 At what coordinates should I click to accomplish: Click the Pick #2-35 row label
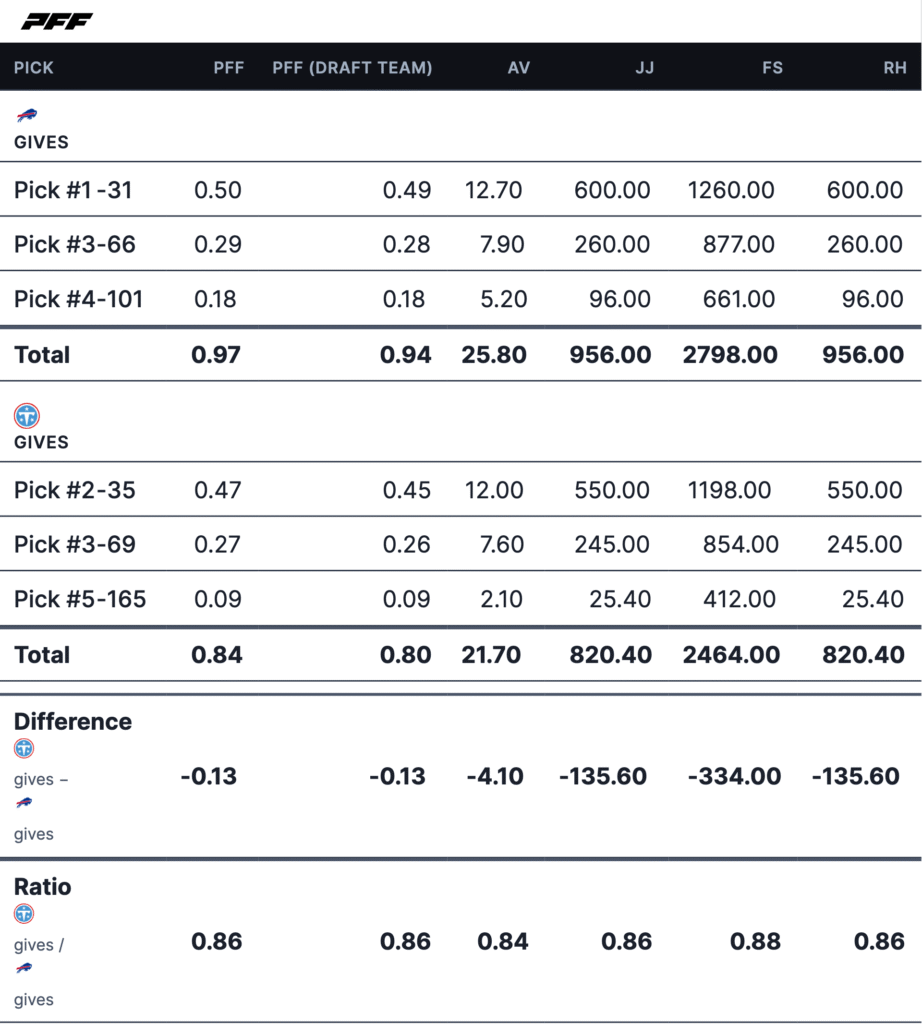point(75,490)
